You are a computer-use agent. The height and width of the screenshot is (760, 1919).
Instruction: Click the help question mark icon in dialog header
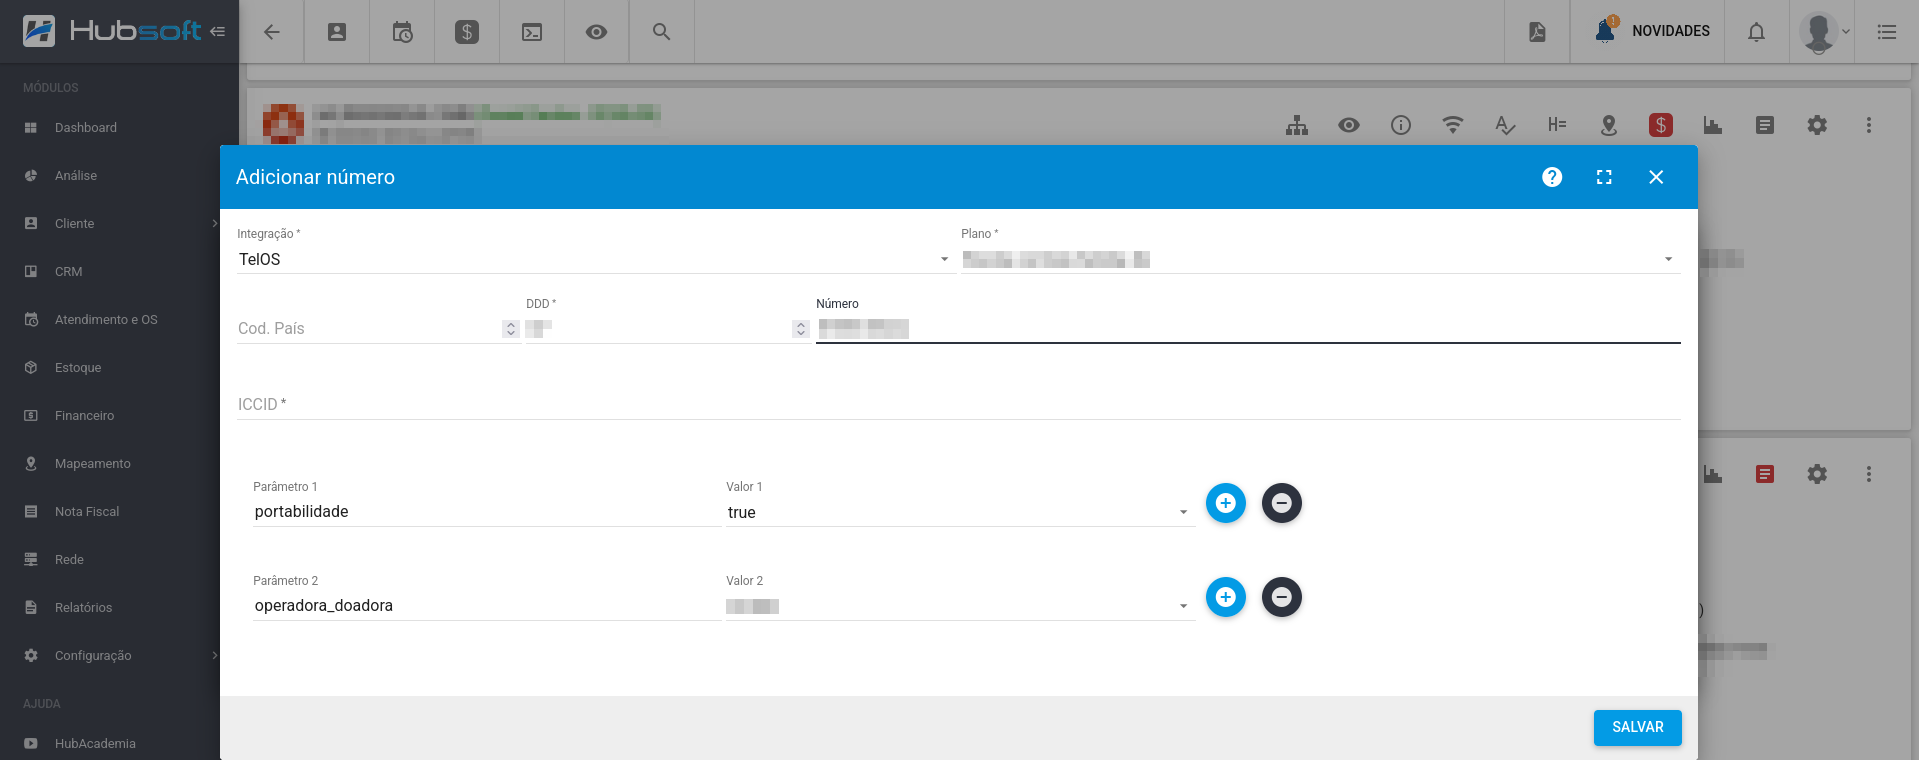1551,177
